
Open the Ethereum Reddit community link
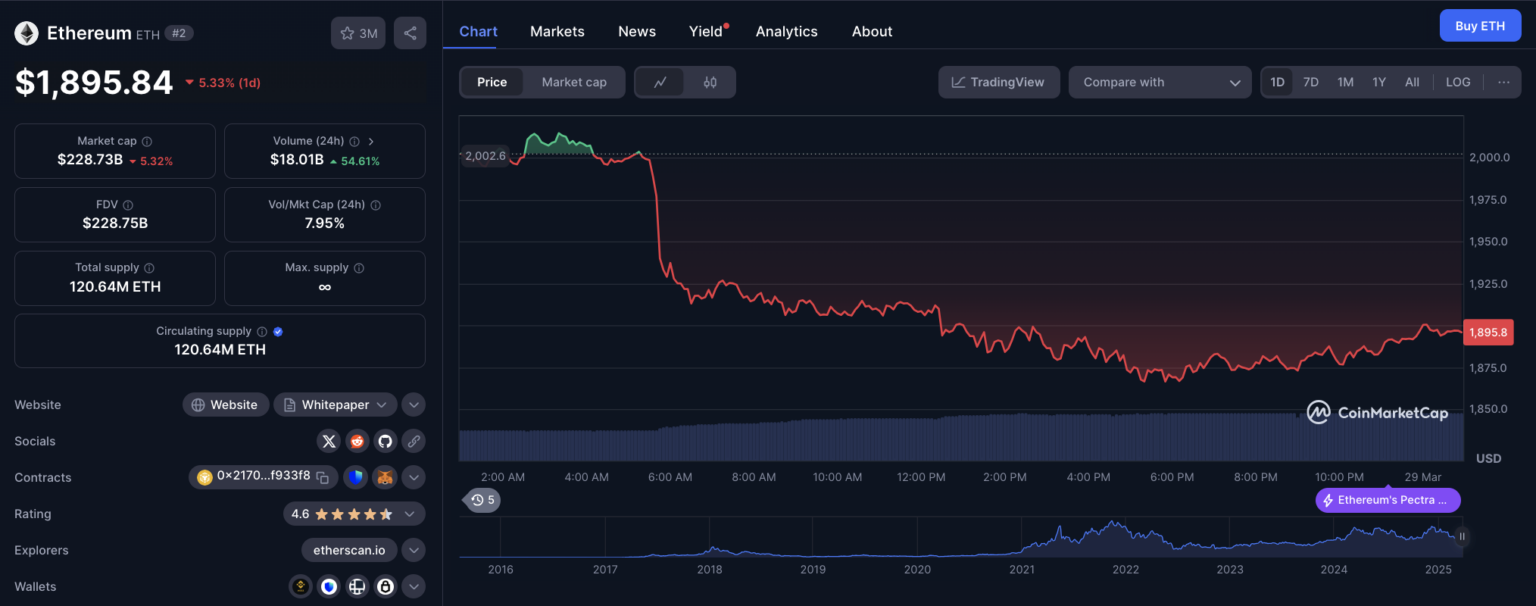click(x=357, y=440)
